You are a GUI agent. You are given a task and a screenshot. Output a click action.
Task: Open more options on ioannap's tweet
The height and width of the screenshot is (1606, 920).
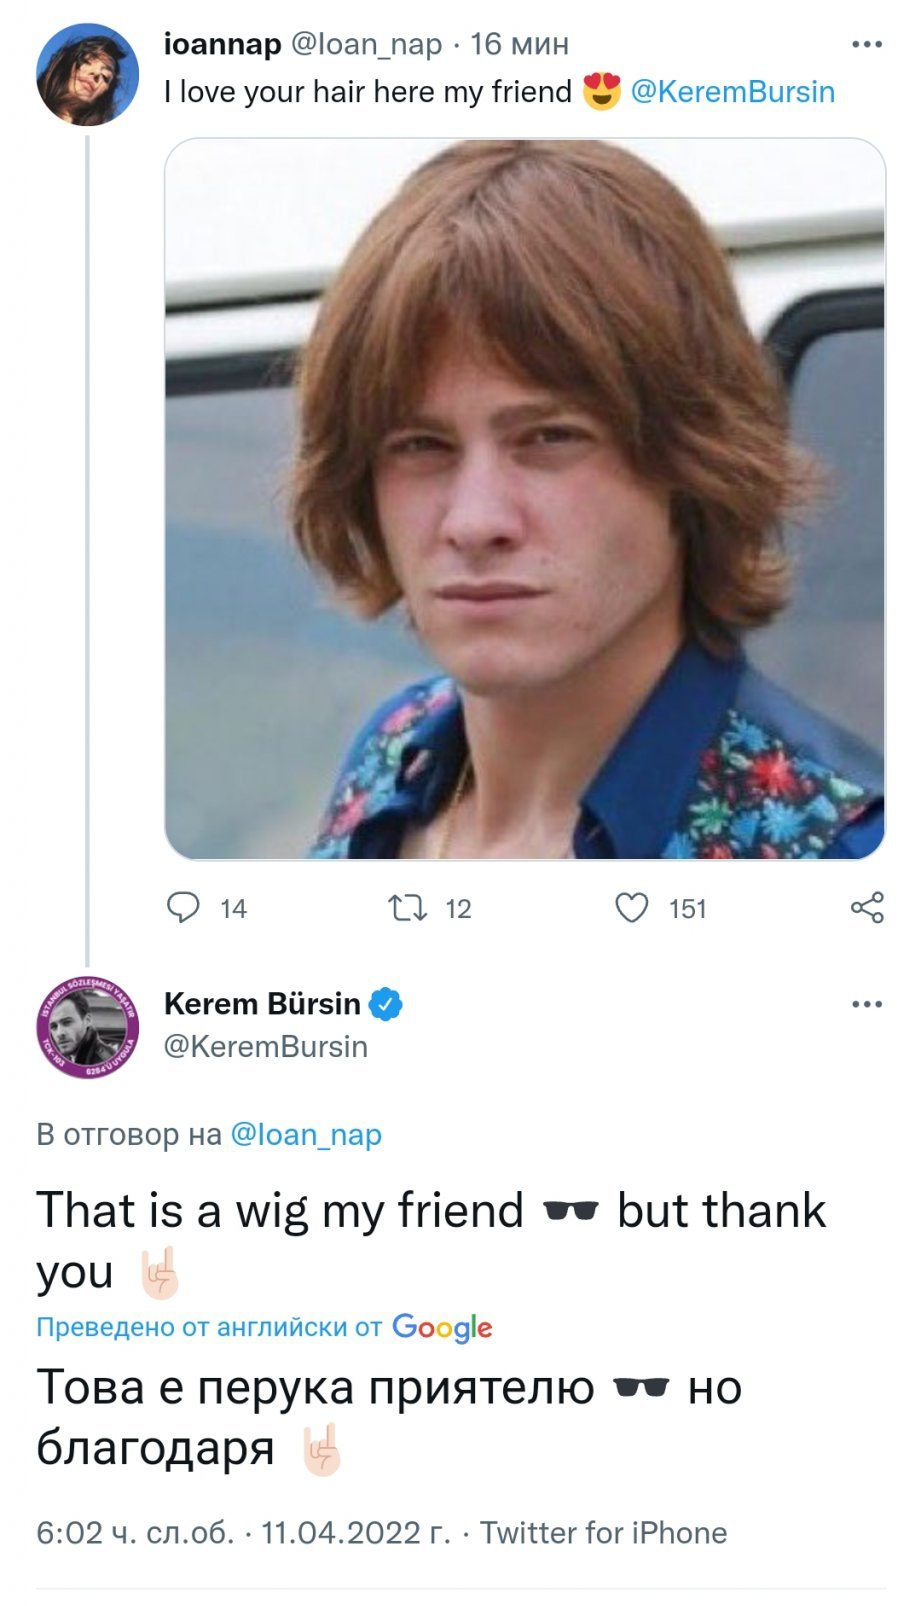[866, 44]
